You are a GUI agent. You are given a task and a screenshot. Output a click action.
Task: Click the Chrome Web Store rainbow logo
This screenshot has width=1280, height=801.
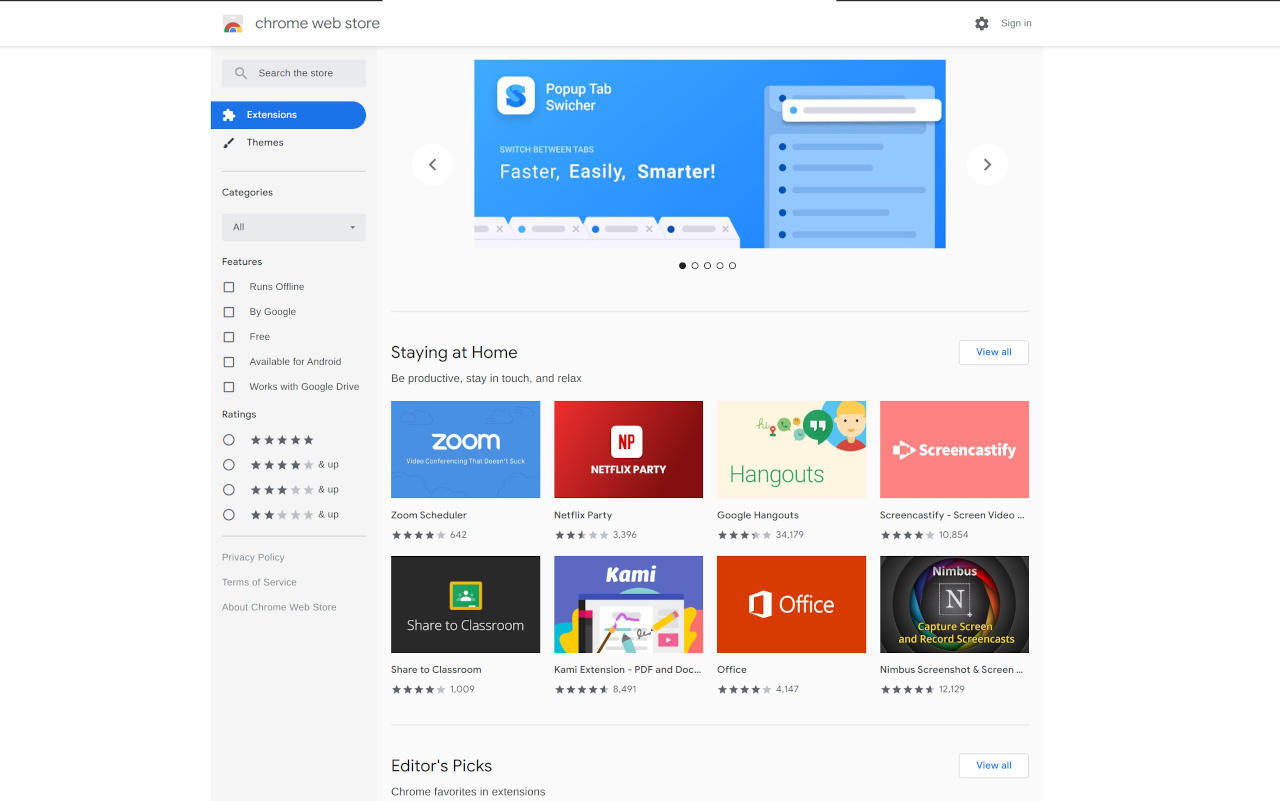(233, 24)
